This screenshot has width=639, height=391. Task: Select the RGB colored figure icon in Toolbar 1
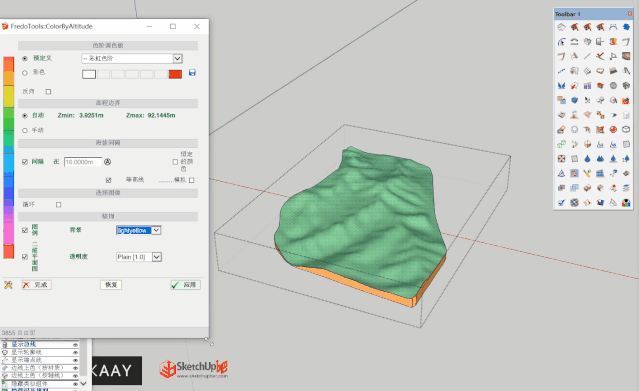click(x=626, y=203)
